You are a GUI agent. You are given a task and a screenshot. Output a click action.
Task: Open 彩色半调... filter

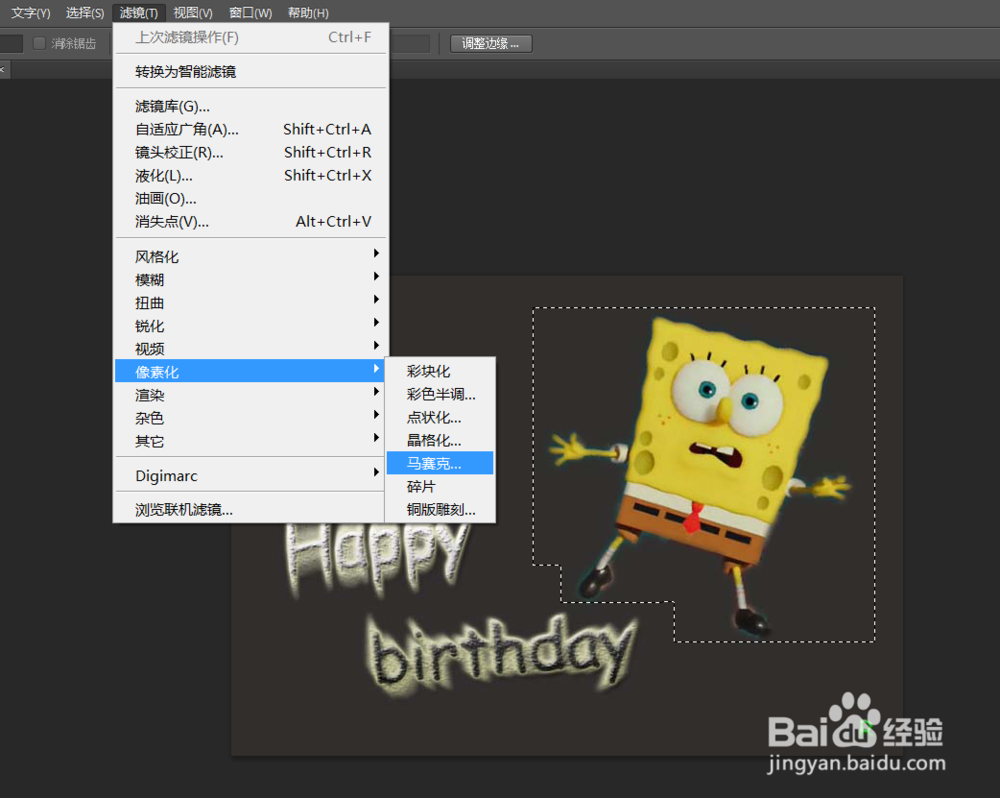440,394
